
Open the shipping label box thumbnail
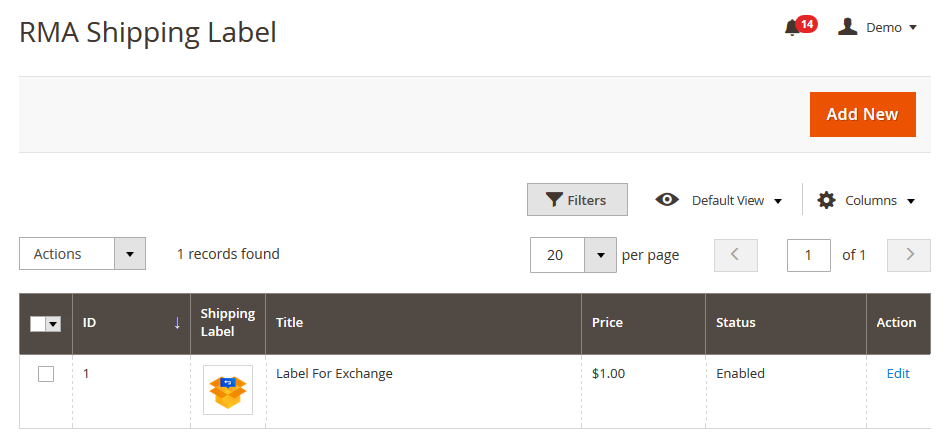[228, 390]
